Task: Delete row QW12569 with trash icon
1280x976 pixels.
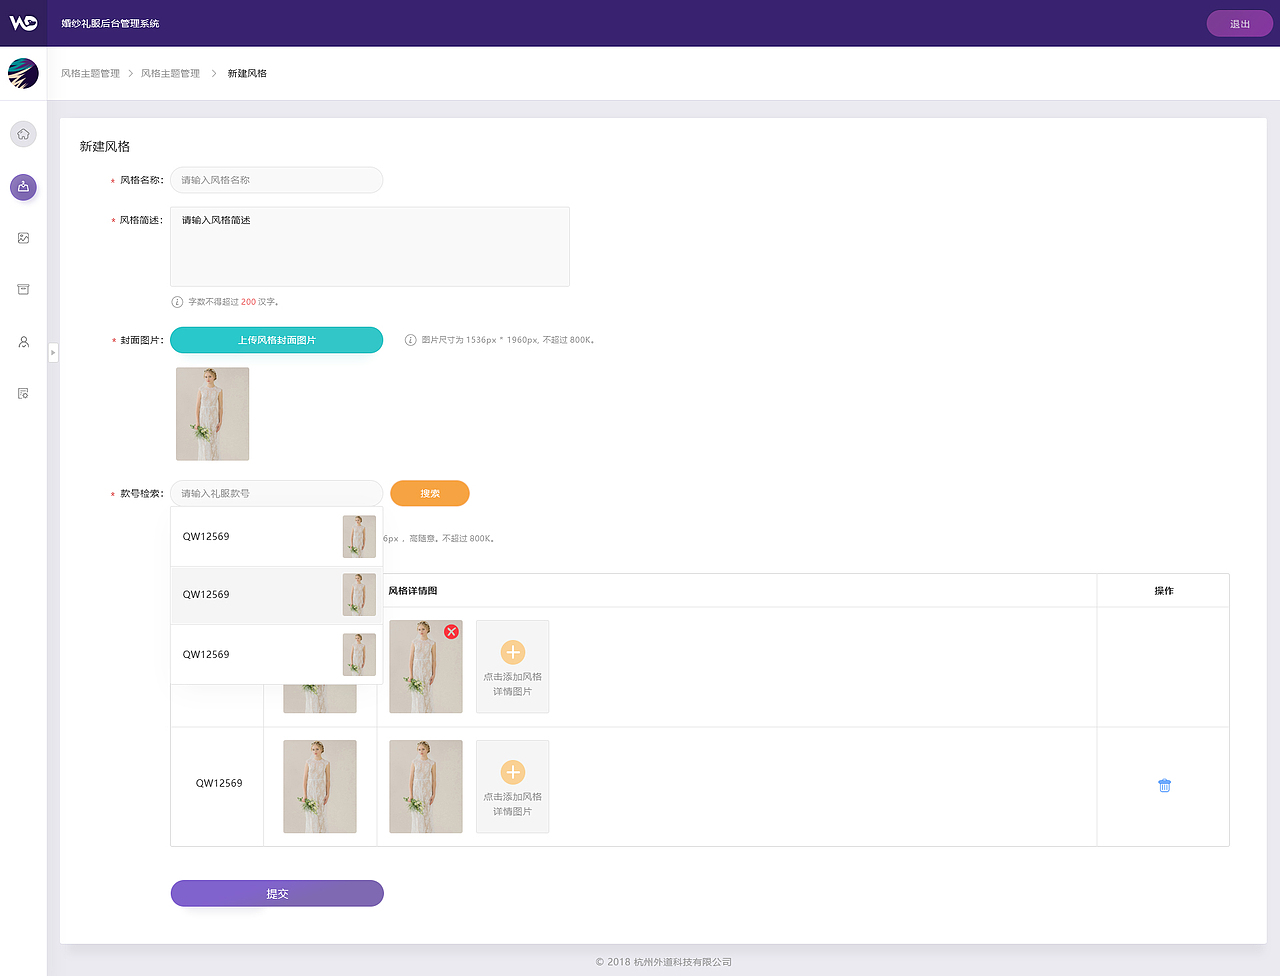Action: [x=1164, y=786]
